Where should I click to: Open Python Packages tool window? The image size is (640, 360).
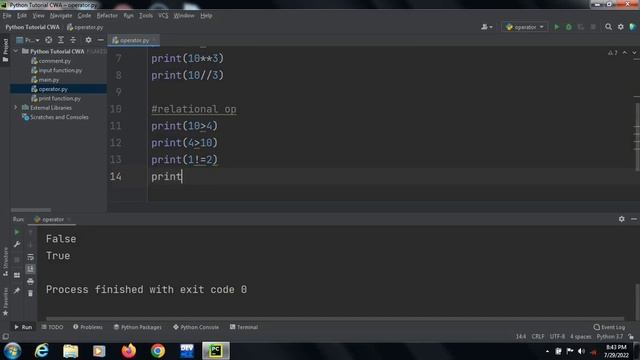coord(138,327)
